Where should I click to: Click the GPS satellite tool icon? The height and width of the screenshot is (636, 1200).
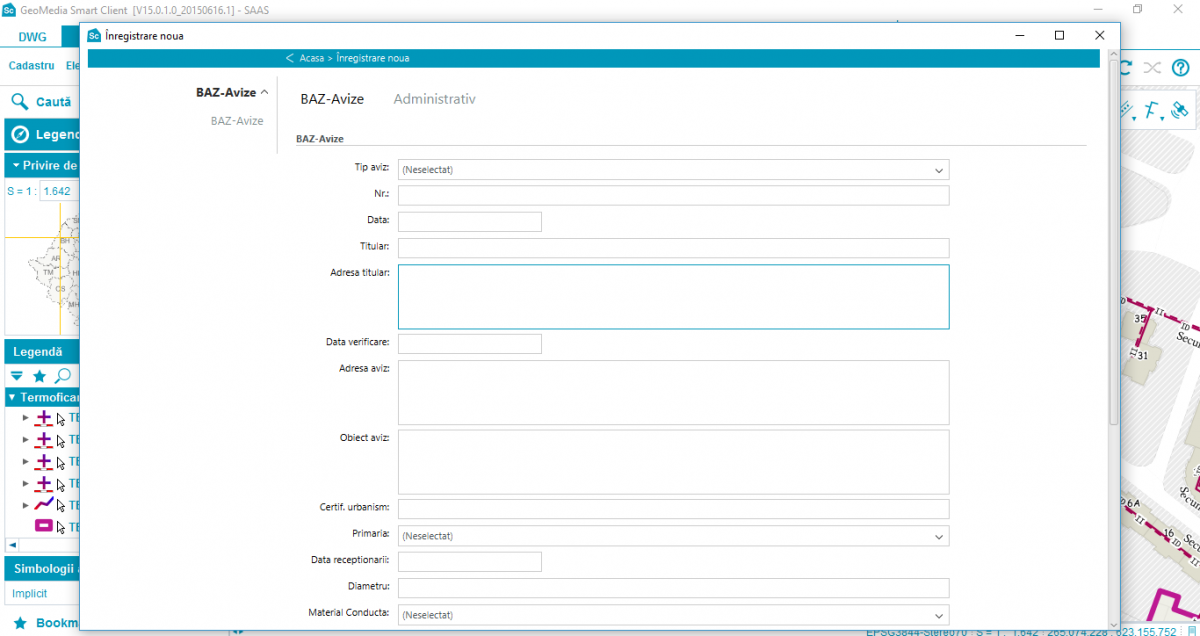click(x=1180, y=109)
